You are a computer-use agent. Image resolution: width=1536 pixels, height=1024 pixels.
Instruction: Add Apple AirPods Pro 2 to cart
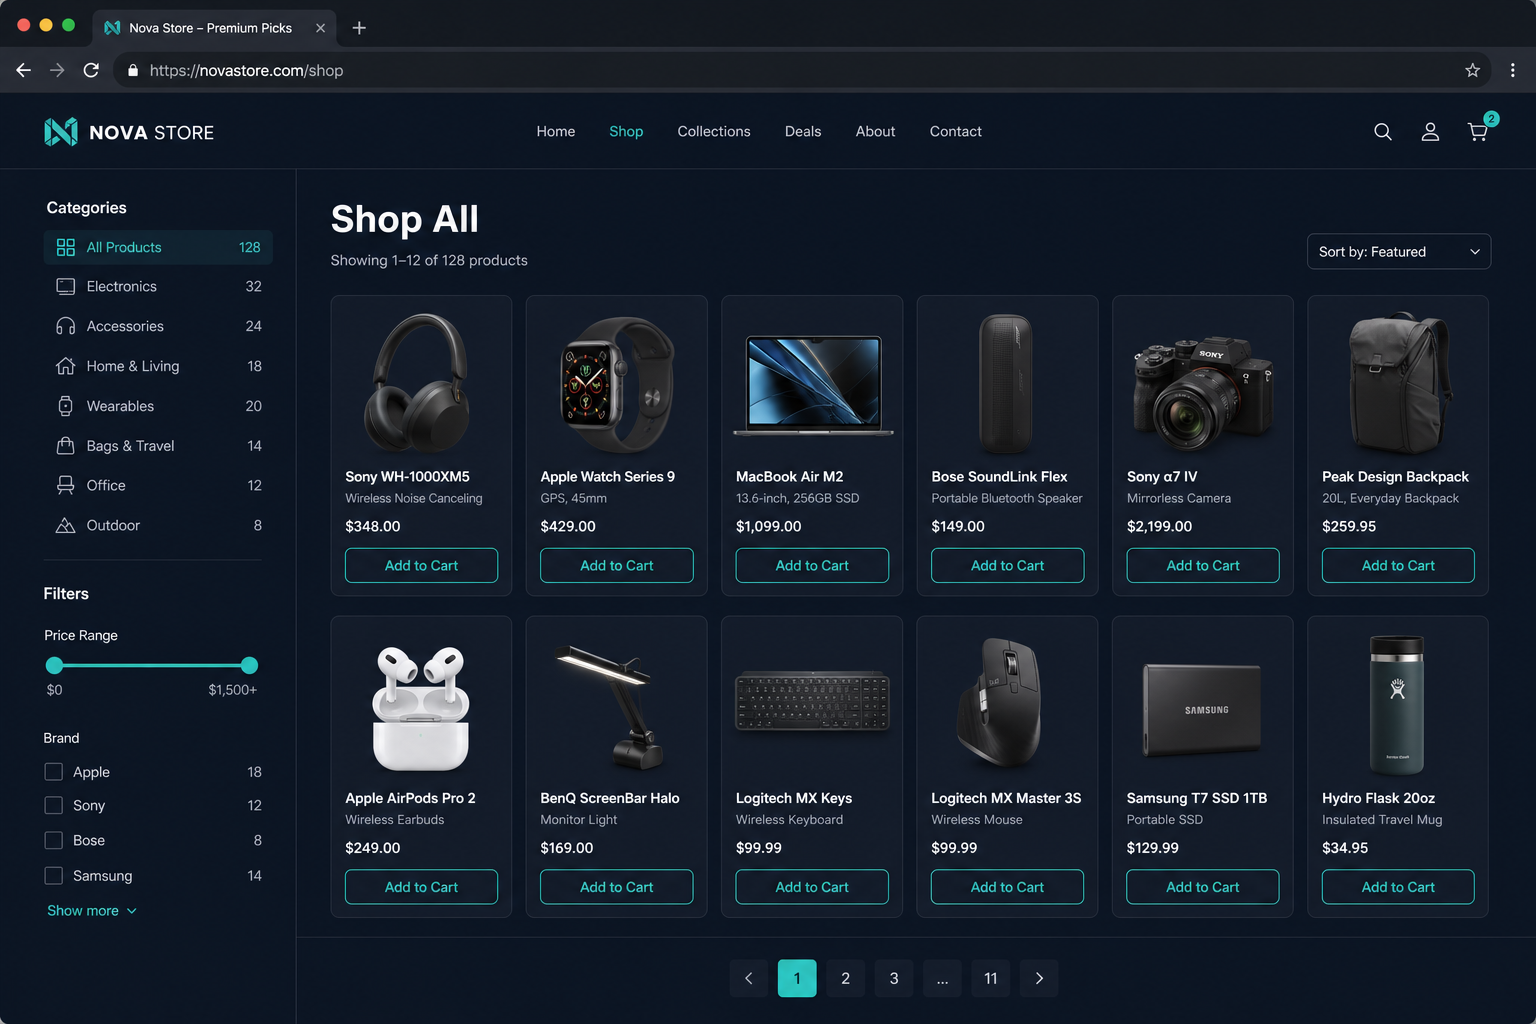(421, 887)
